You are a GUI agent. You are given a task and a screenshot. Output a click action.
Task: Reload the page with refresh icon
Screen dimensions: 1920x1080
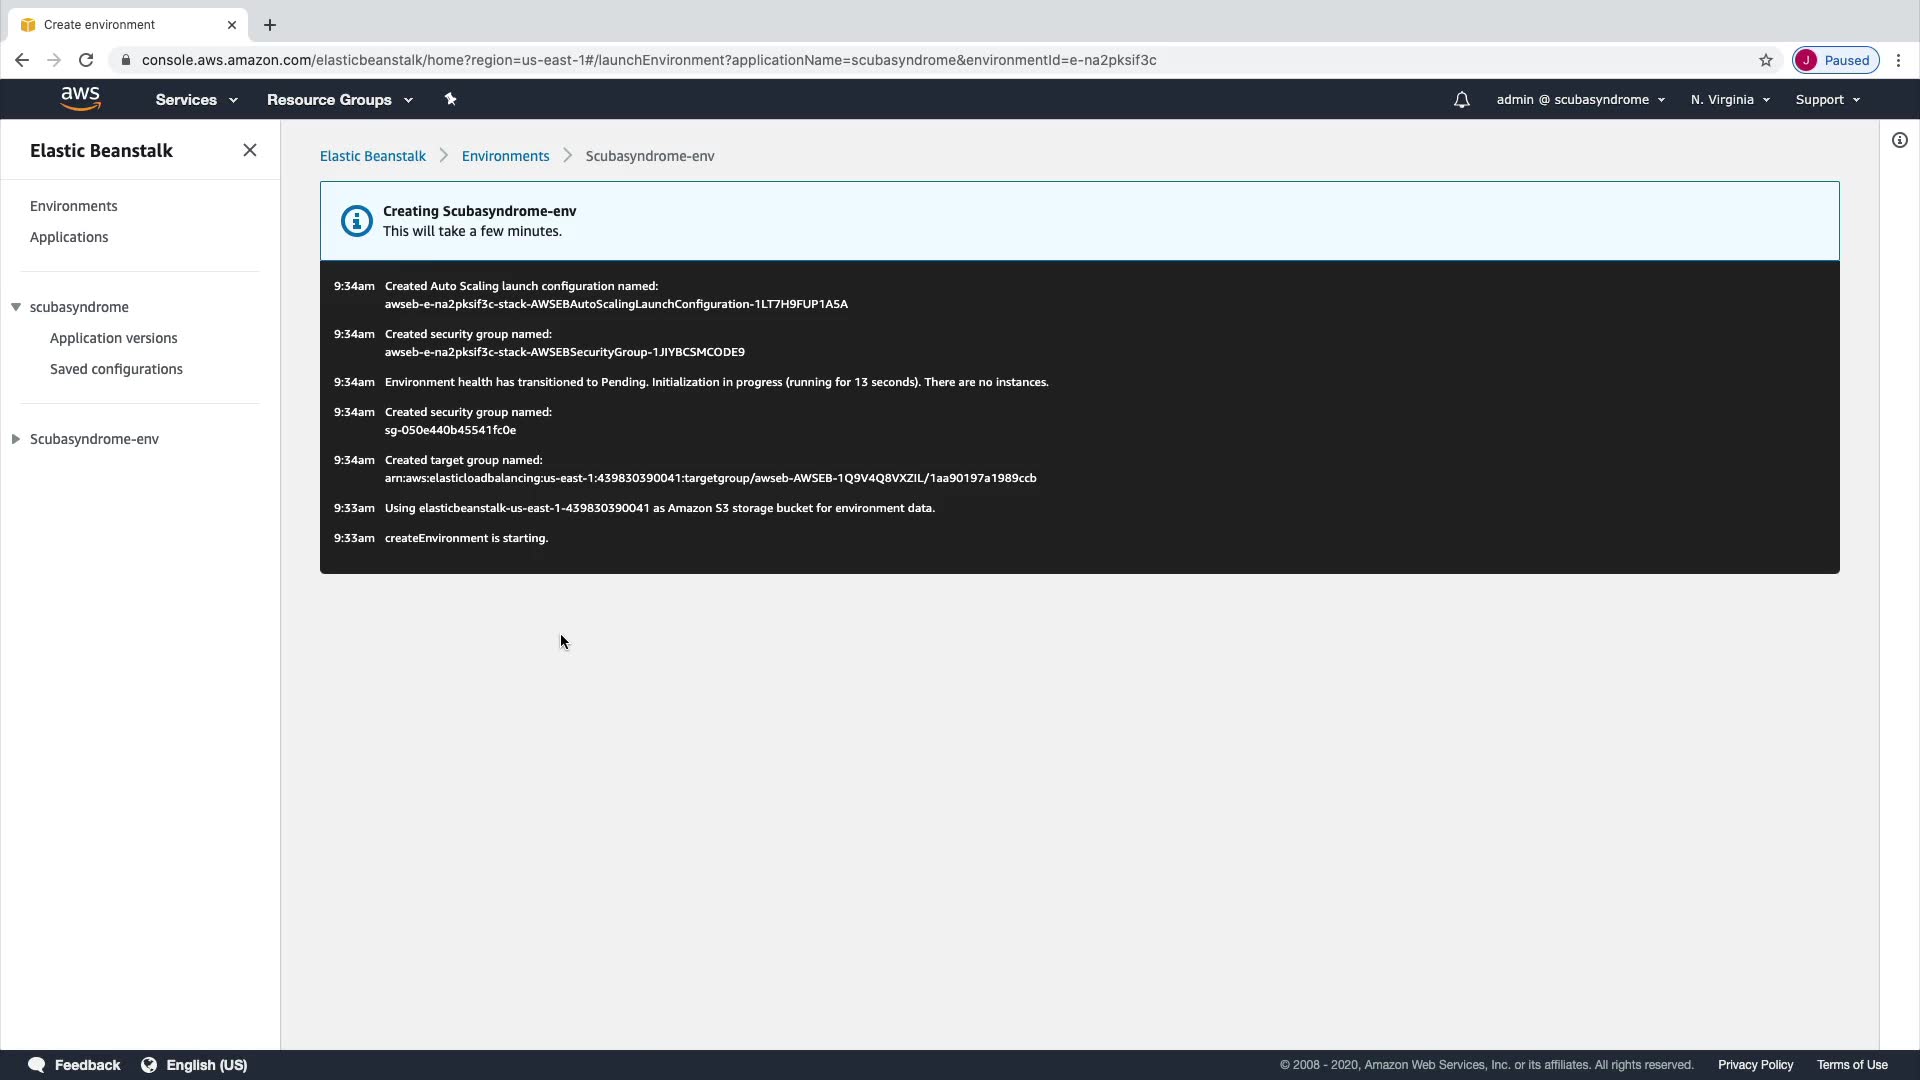86,60
